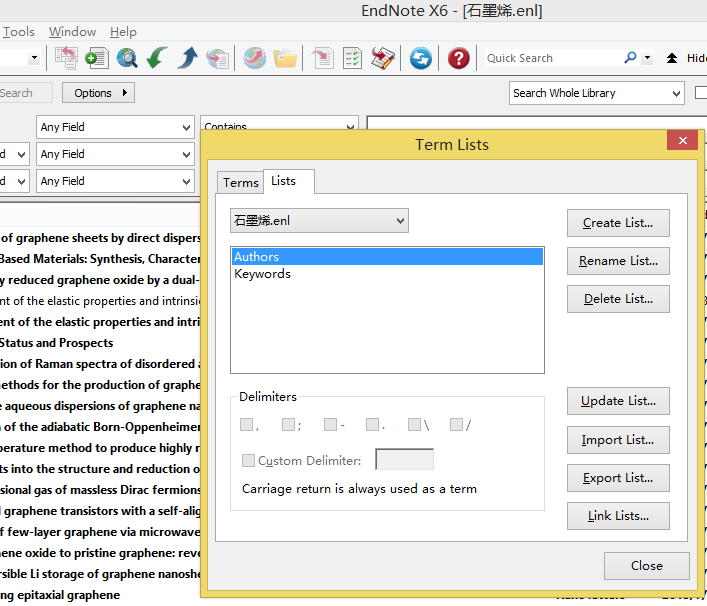
Task: Open the Tools menu
Action: tap(18, 32)
